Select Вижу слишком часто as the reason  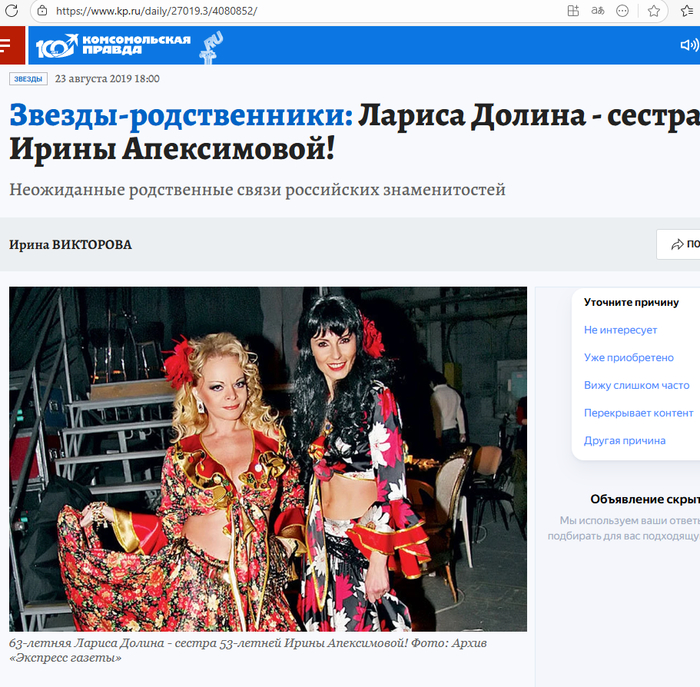pyautogui.click(x=637, y=385)
